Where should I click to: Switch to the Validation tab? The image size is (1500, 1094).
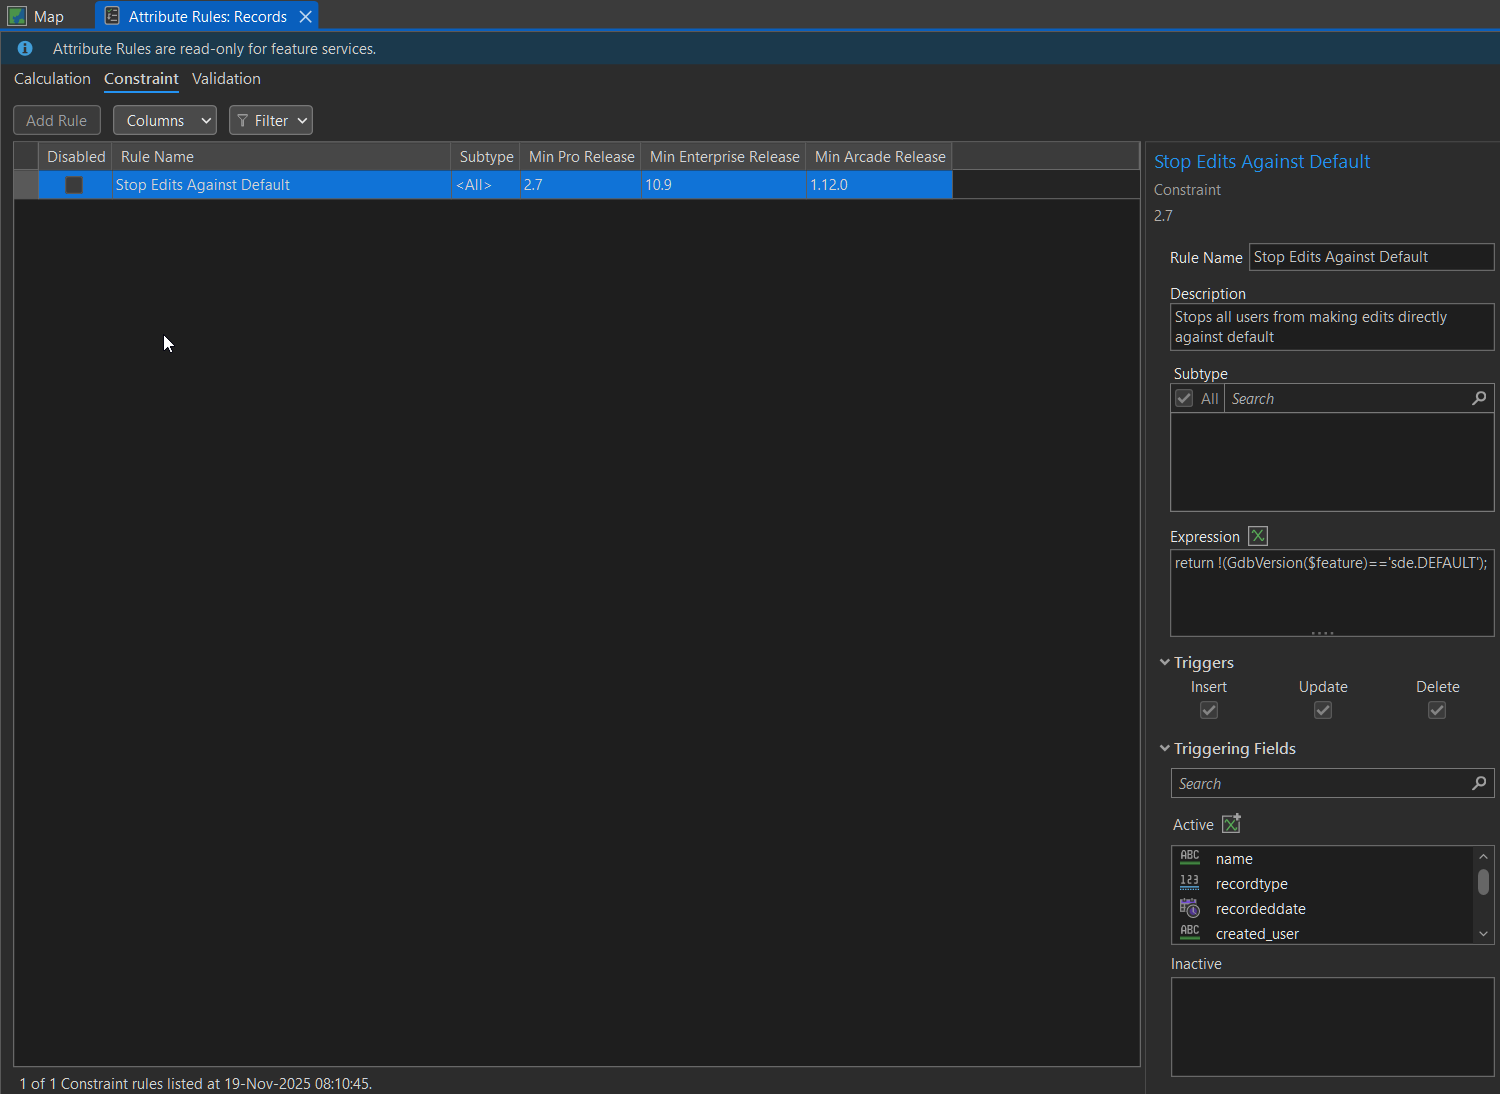pyautogui.click(x=226, y=78)
